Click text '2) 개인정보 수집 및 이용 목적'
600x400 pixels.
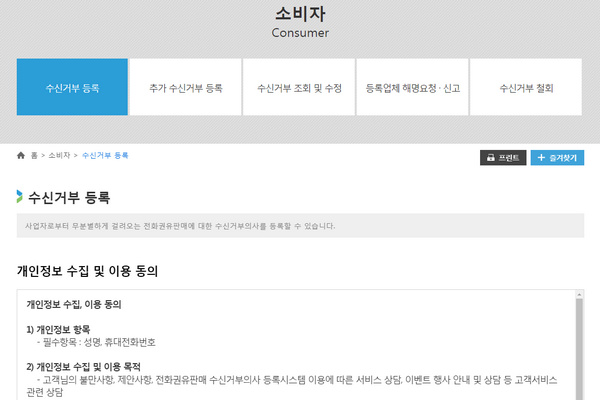coord(83,367)
